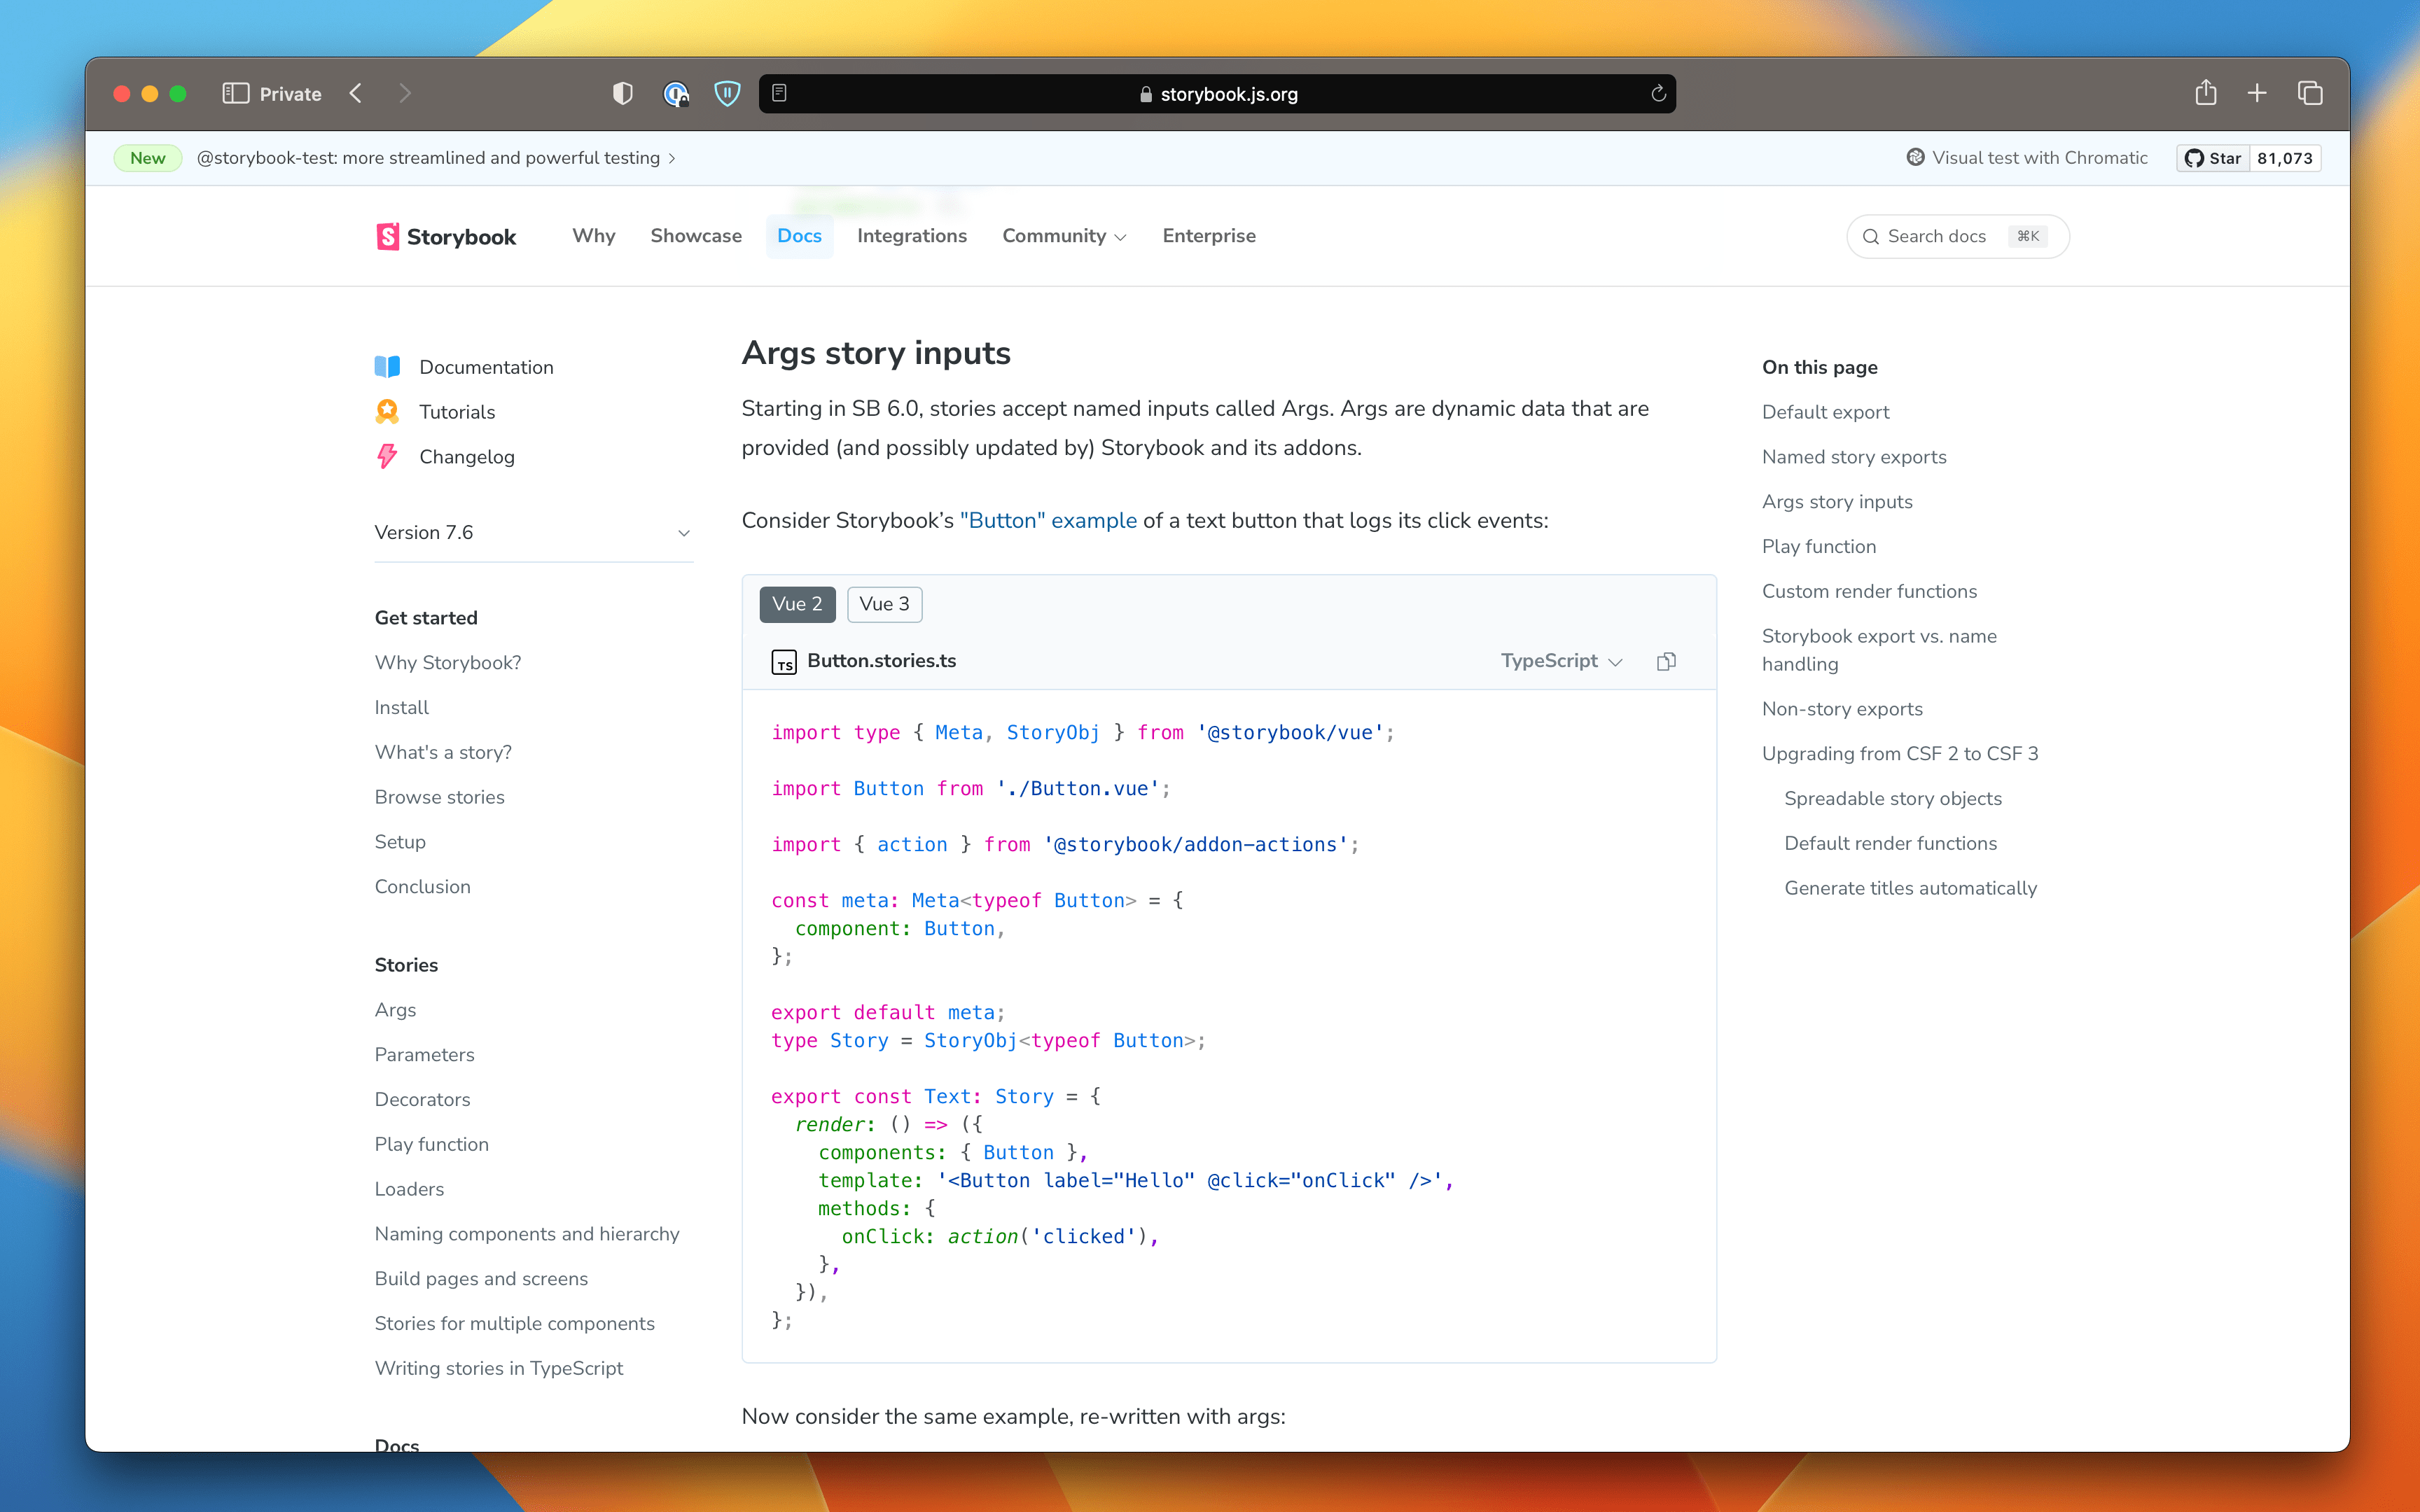
Task: Select the Vue 2 code toggle
Action: 797,604
